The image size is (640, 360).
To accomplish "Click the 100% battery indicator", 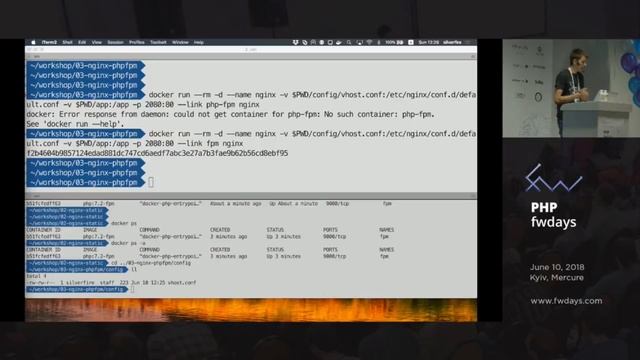I will 394,42.
